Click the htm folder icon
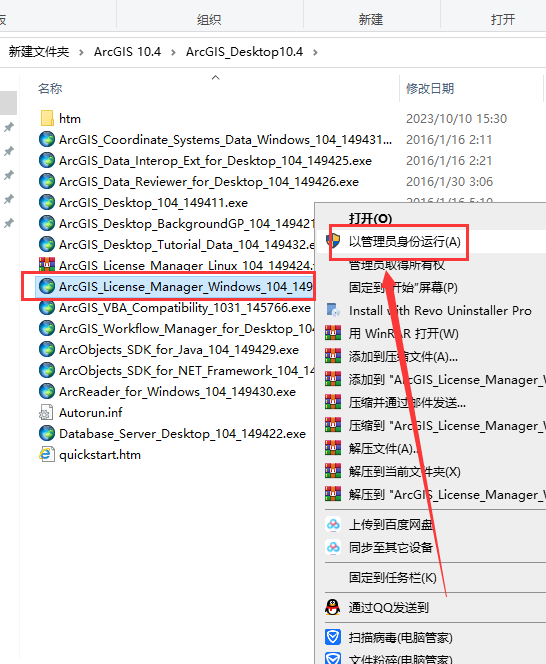This screenshot has height=664, width=546. tap(47, 118)
